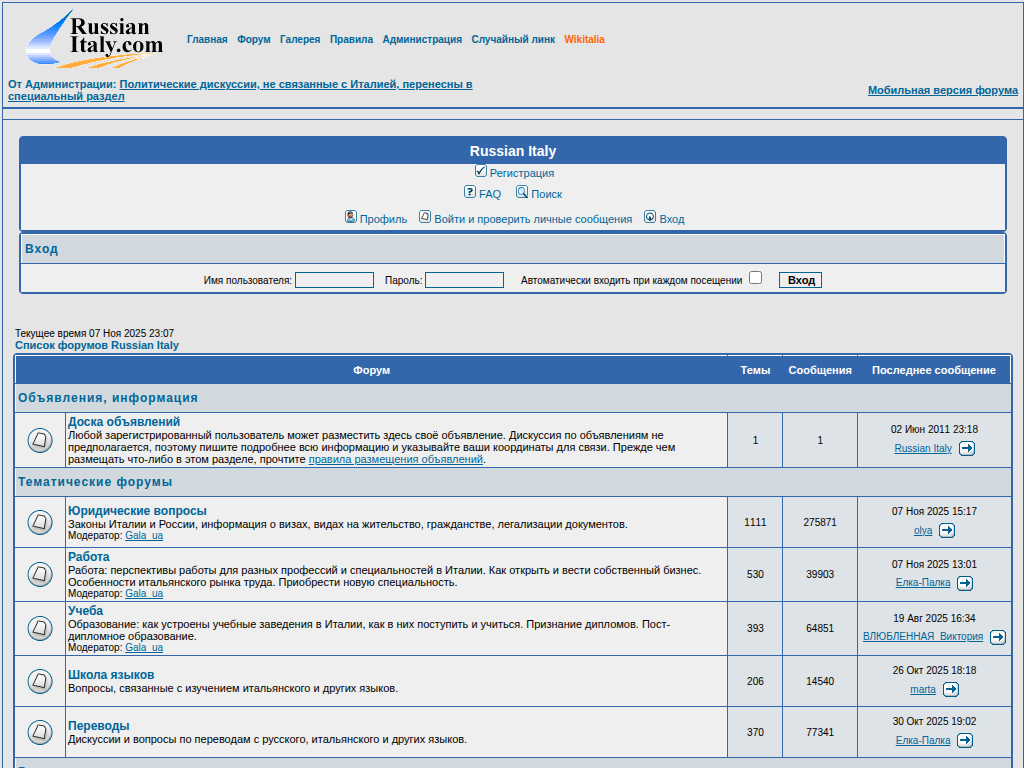
Task: Open the Школа языков forum
Action: pos(111,675)
